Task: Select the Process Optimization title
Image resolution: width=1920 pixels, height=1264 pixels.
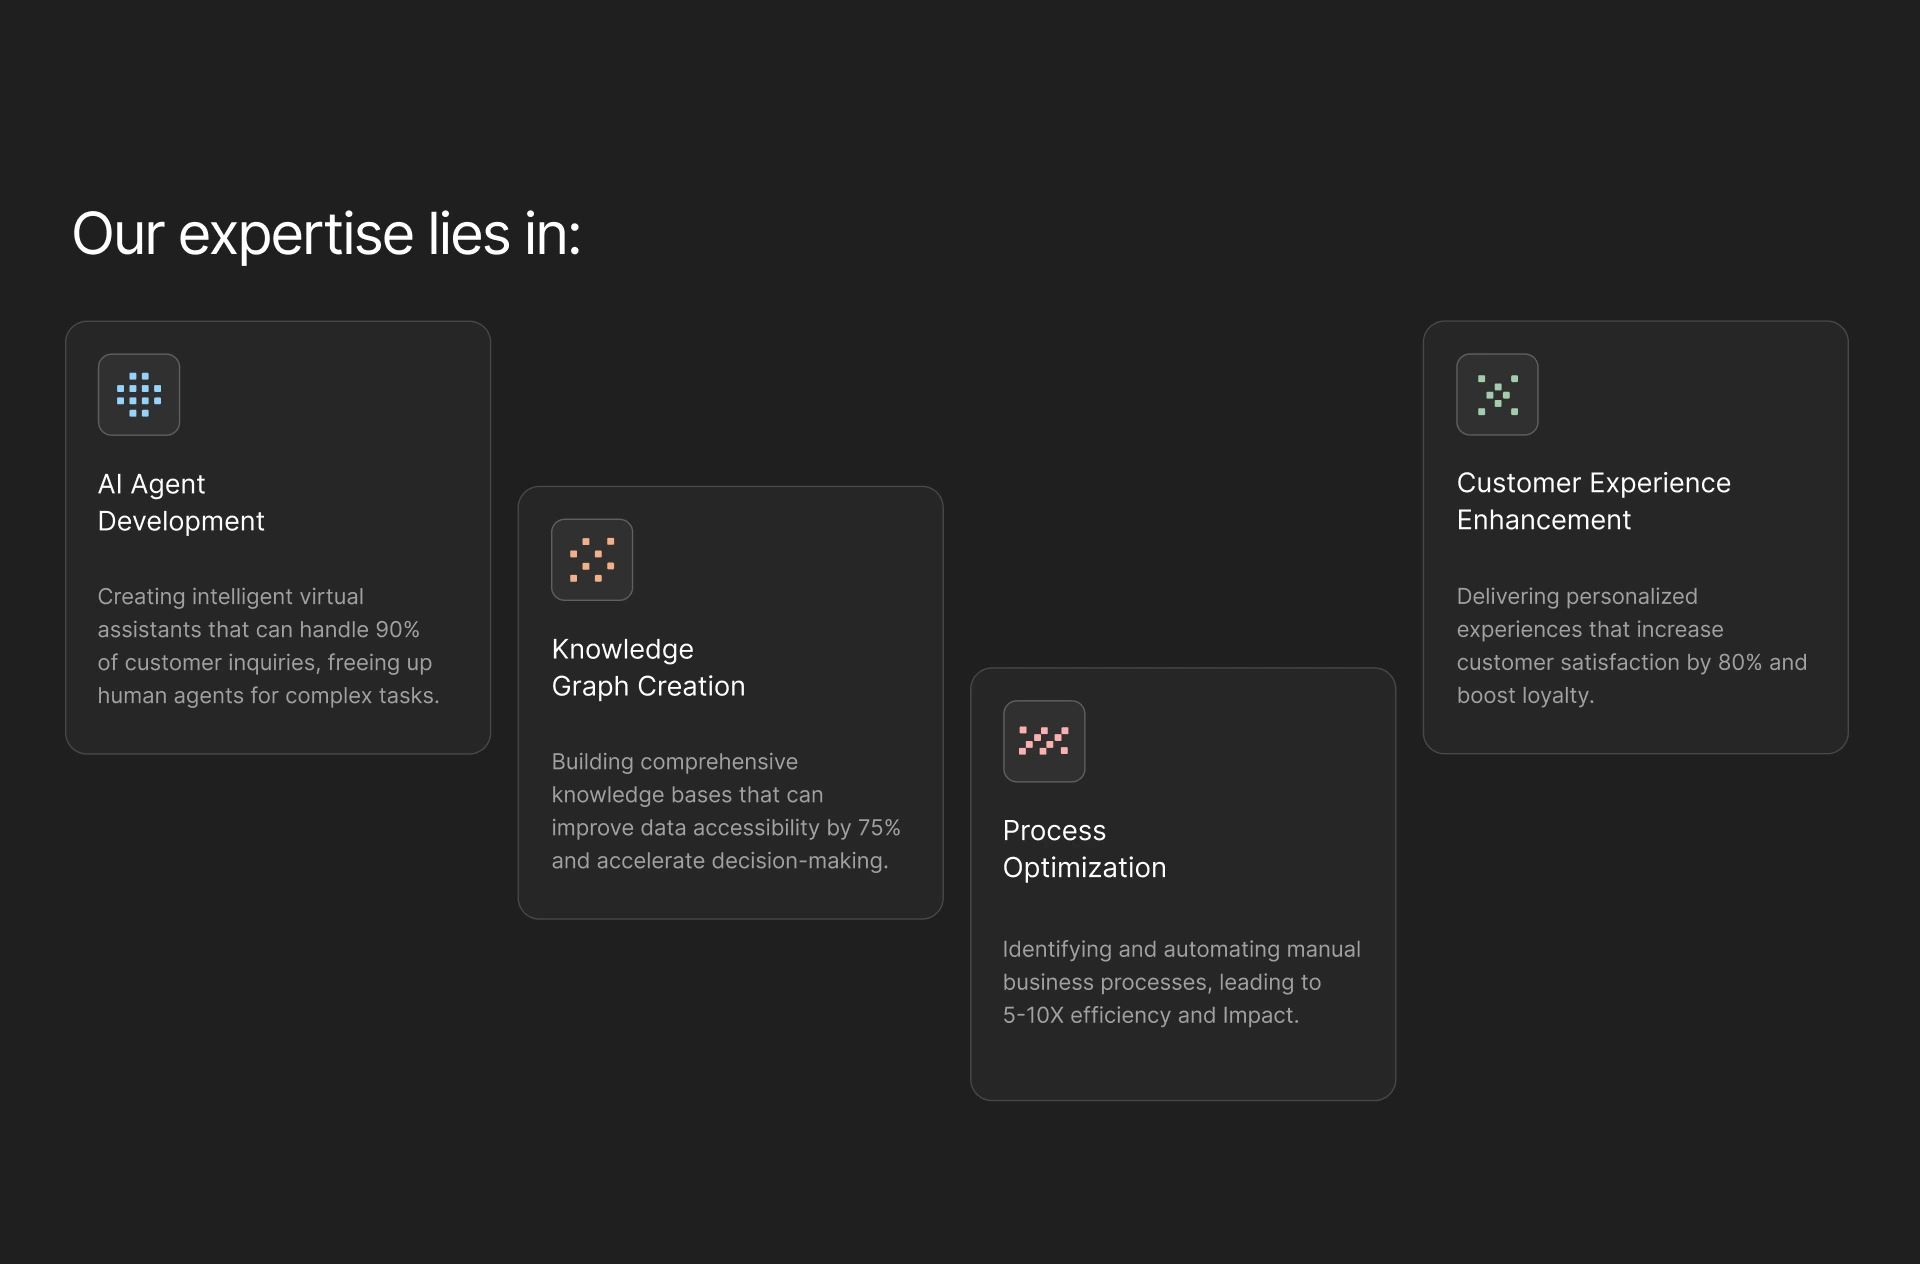Action: click(1084, 849)
